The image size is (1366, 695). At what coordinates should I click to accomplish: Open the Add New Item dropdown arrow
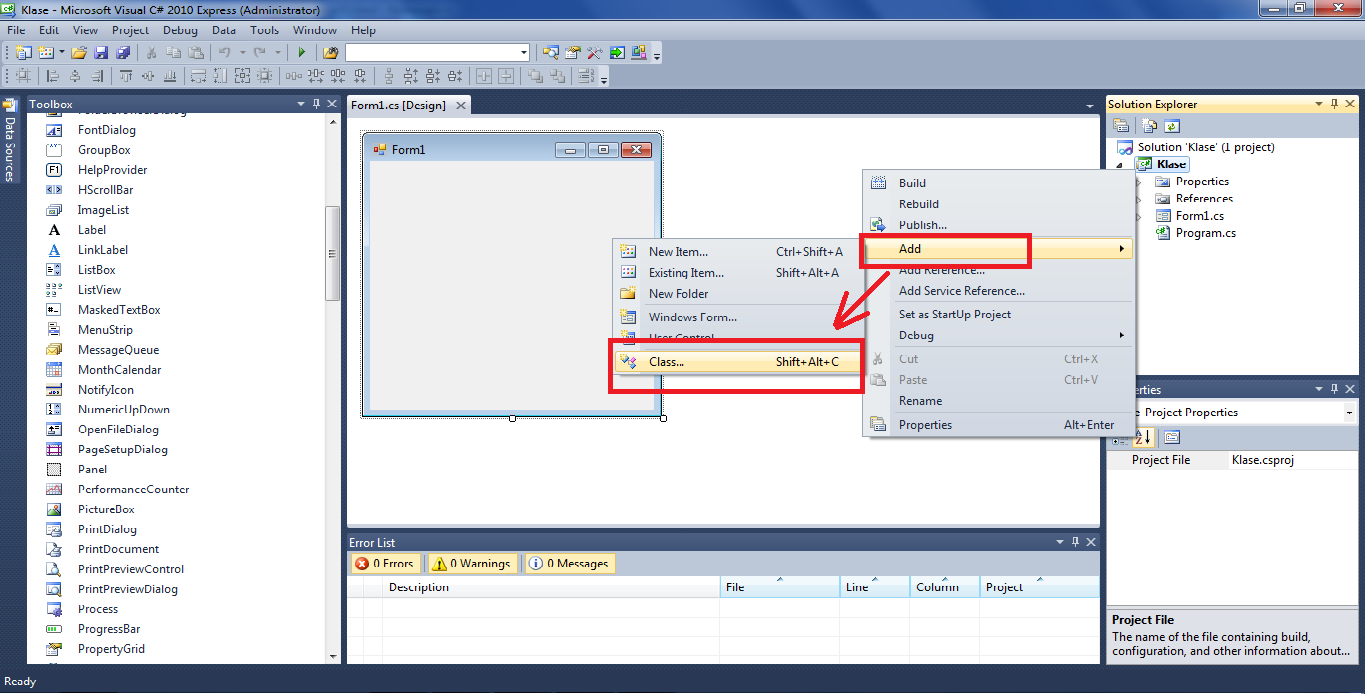61,52
